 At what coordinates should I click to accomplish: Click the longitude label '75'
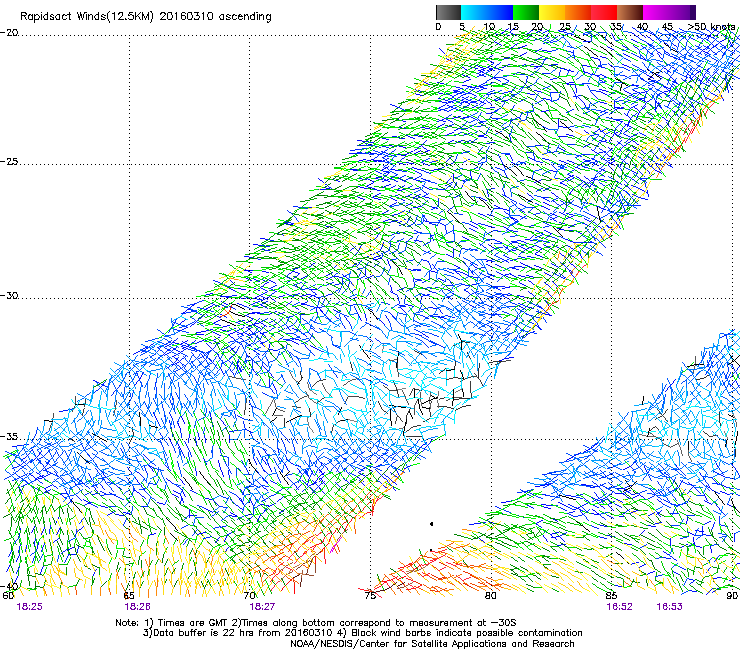click(370, 596)
